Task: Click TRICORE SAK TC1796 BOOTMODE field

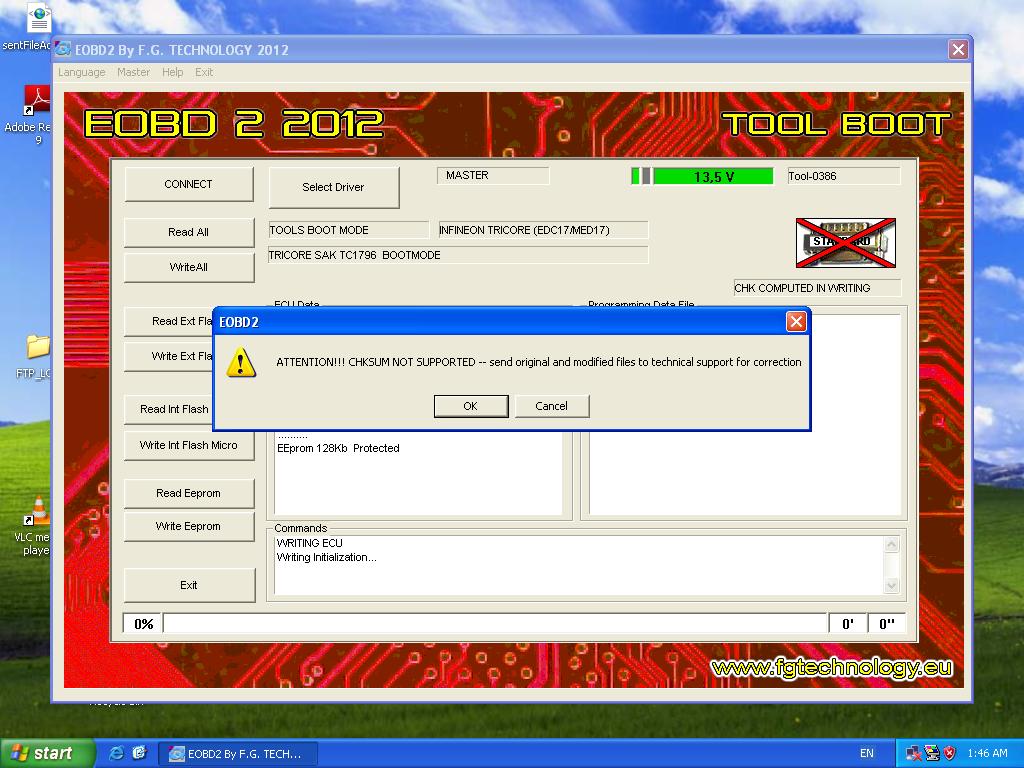Action: (x=458, y=255)
